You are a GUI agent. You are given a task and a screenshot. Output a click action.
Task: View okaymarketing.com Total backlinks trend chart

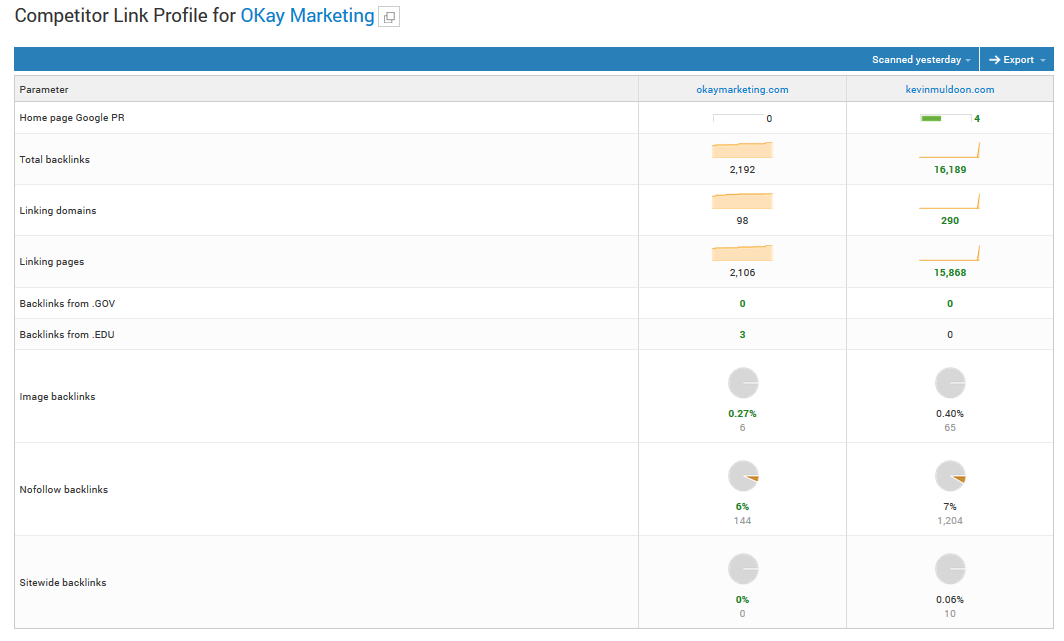point(742,150)
